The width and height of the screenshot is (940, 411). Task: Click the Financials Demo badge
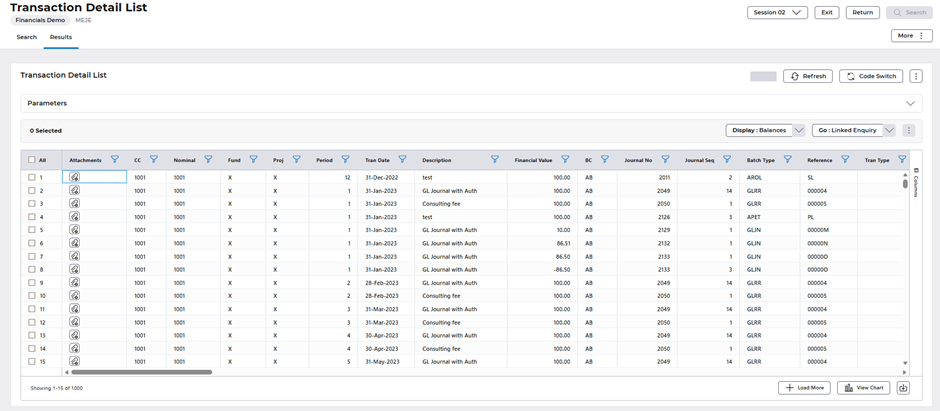[40, 20]
